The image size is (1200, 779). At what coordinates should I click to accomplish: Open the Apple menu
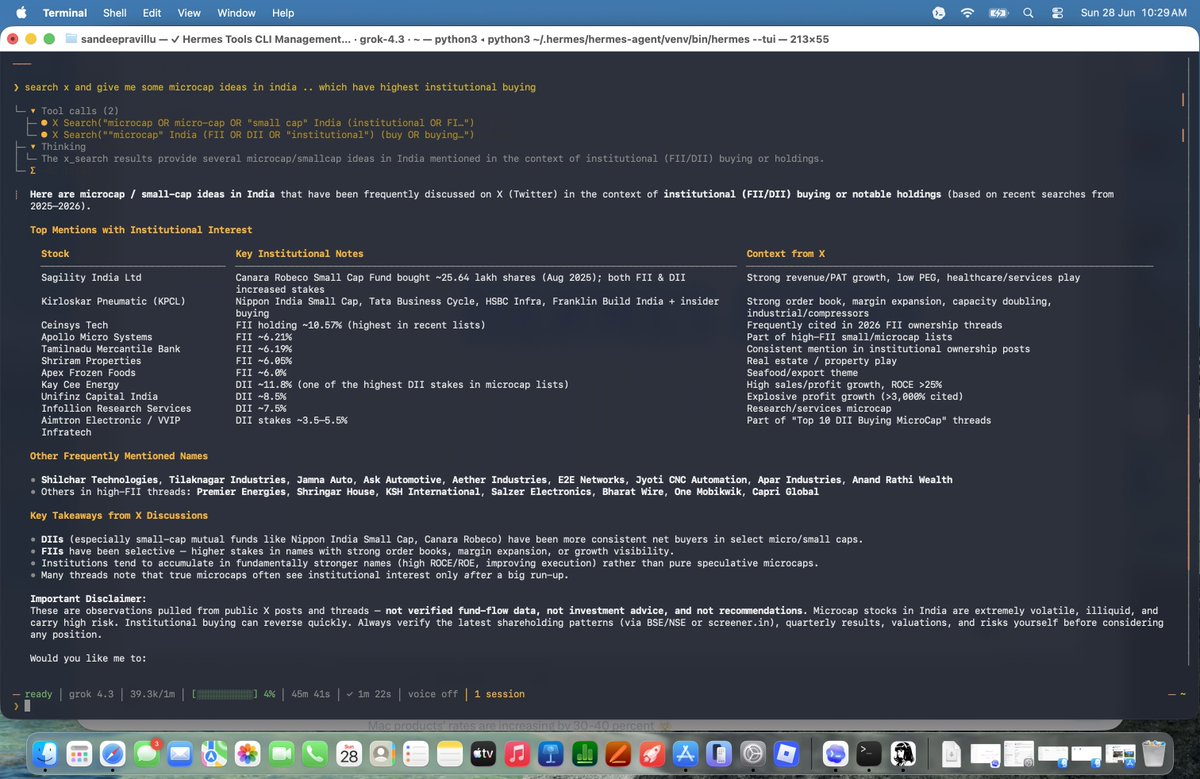pyautogui.click(x=22, y=13)
